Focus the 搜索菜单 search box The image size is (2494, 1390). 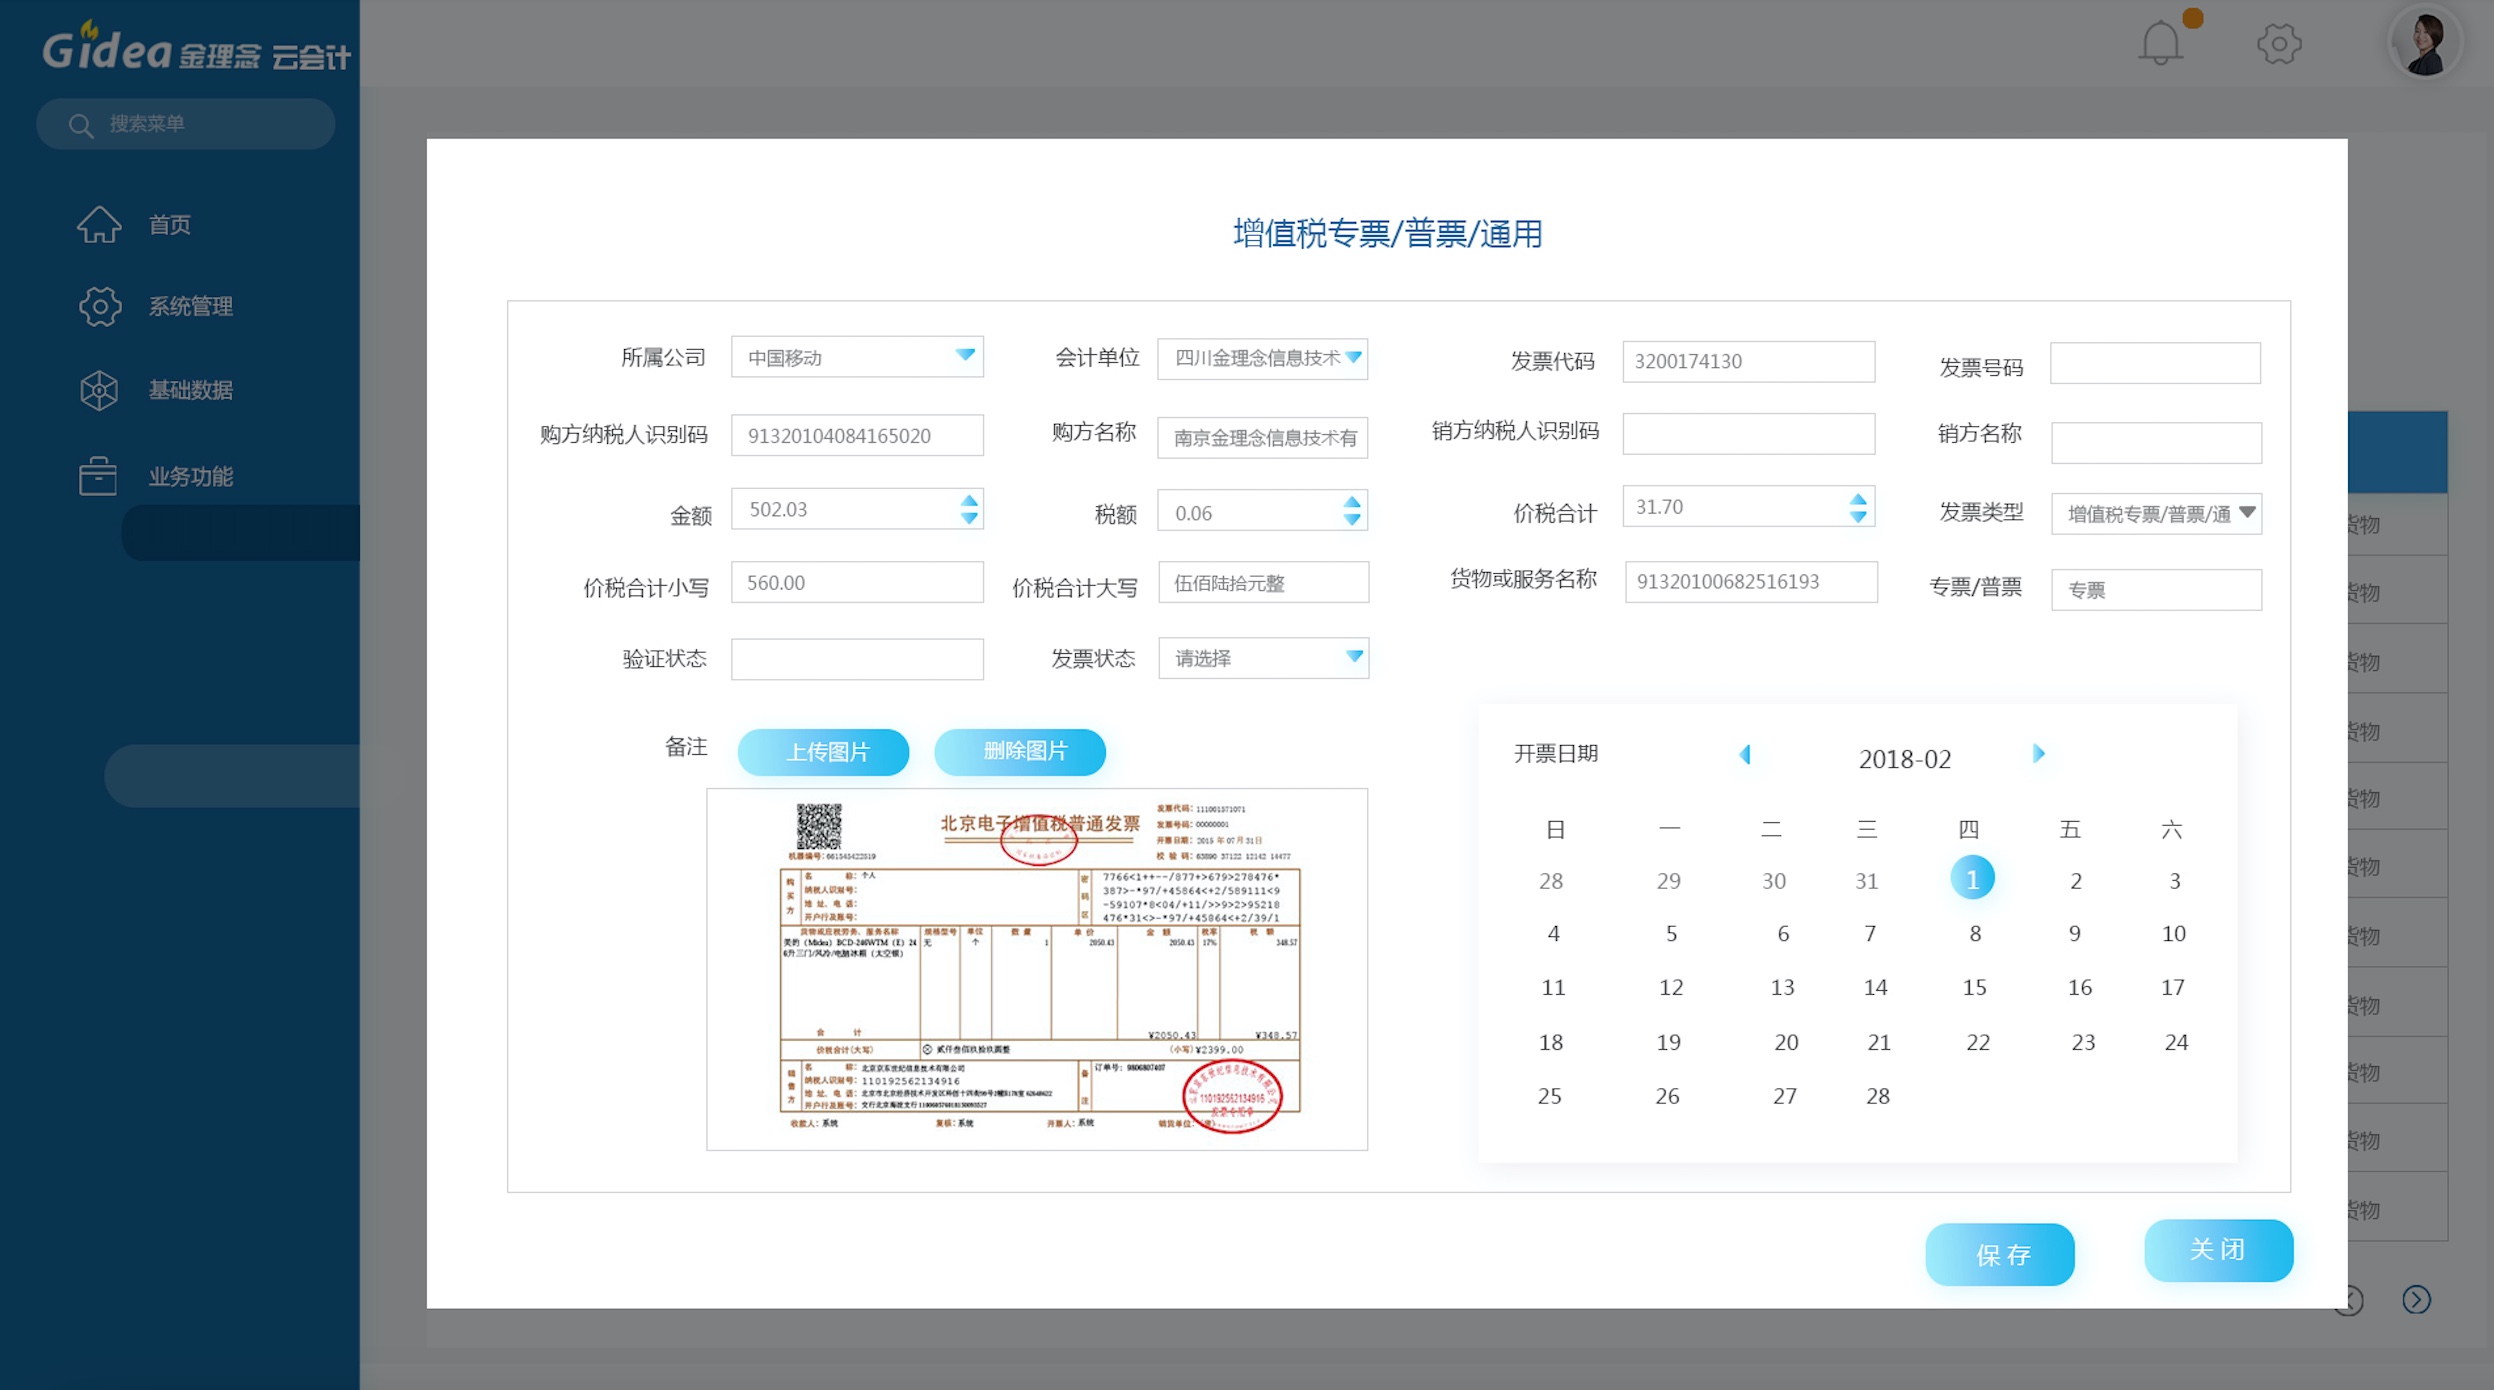[x=185, y=124]
